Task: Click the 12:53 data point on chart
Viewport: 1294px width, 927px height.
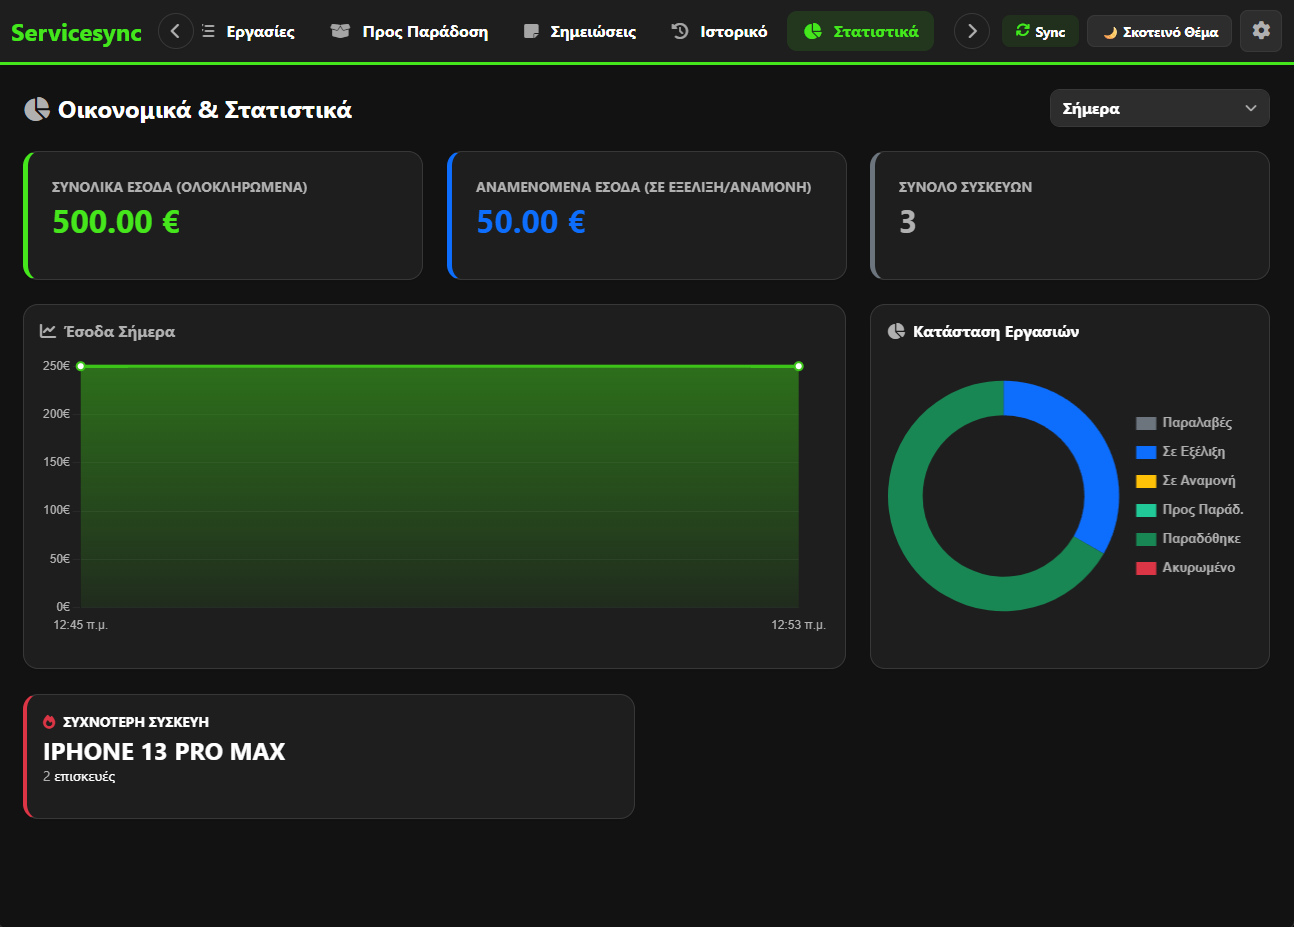Action: point(798,366)
